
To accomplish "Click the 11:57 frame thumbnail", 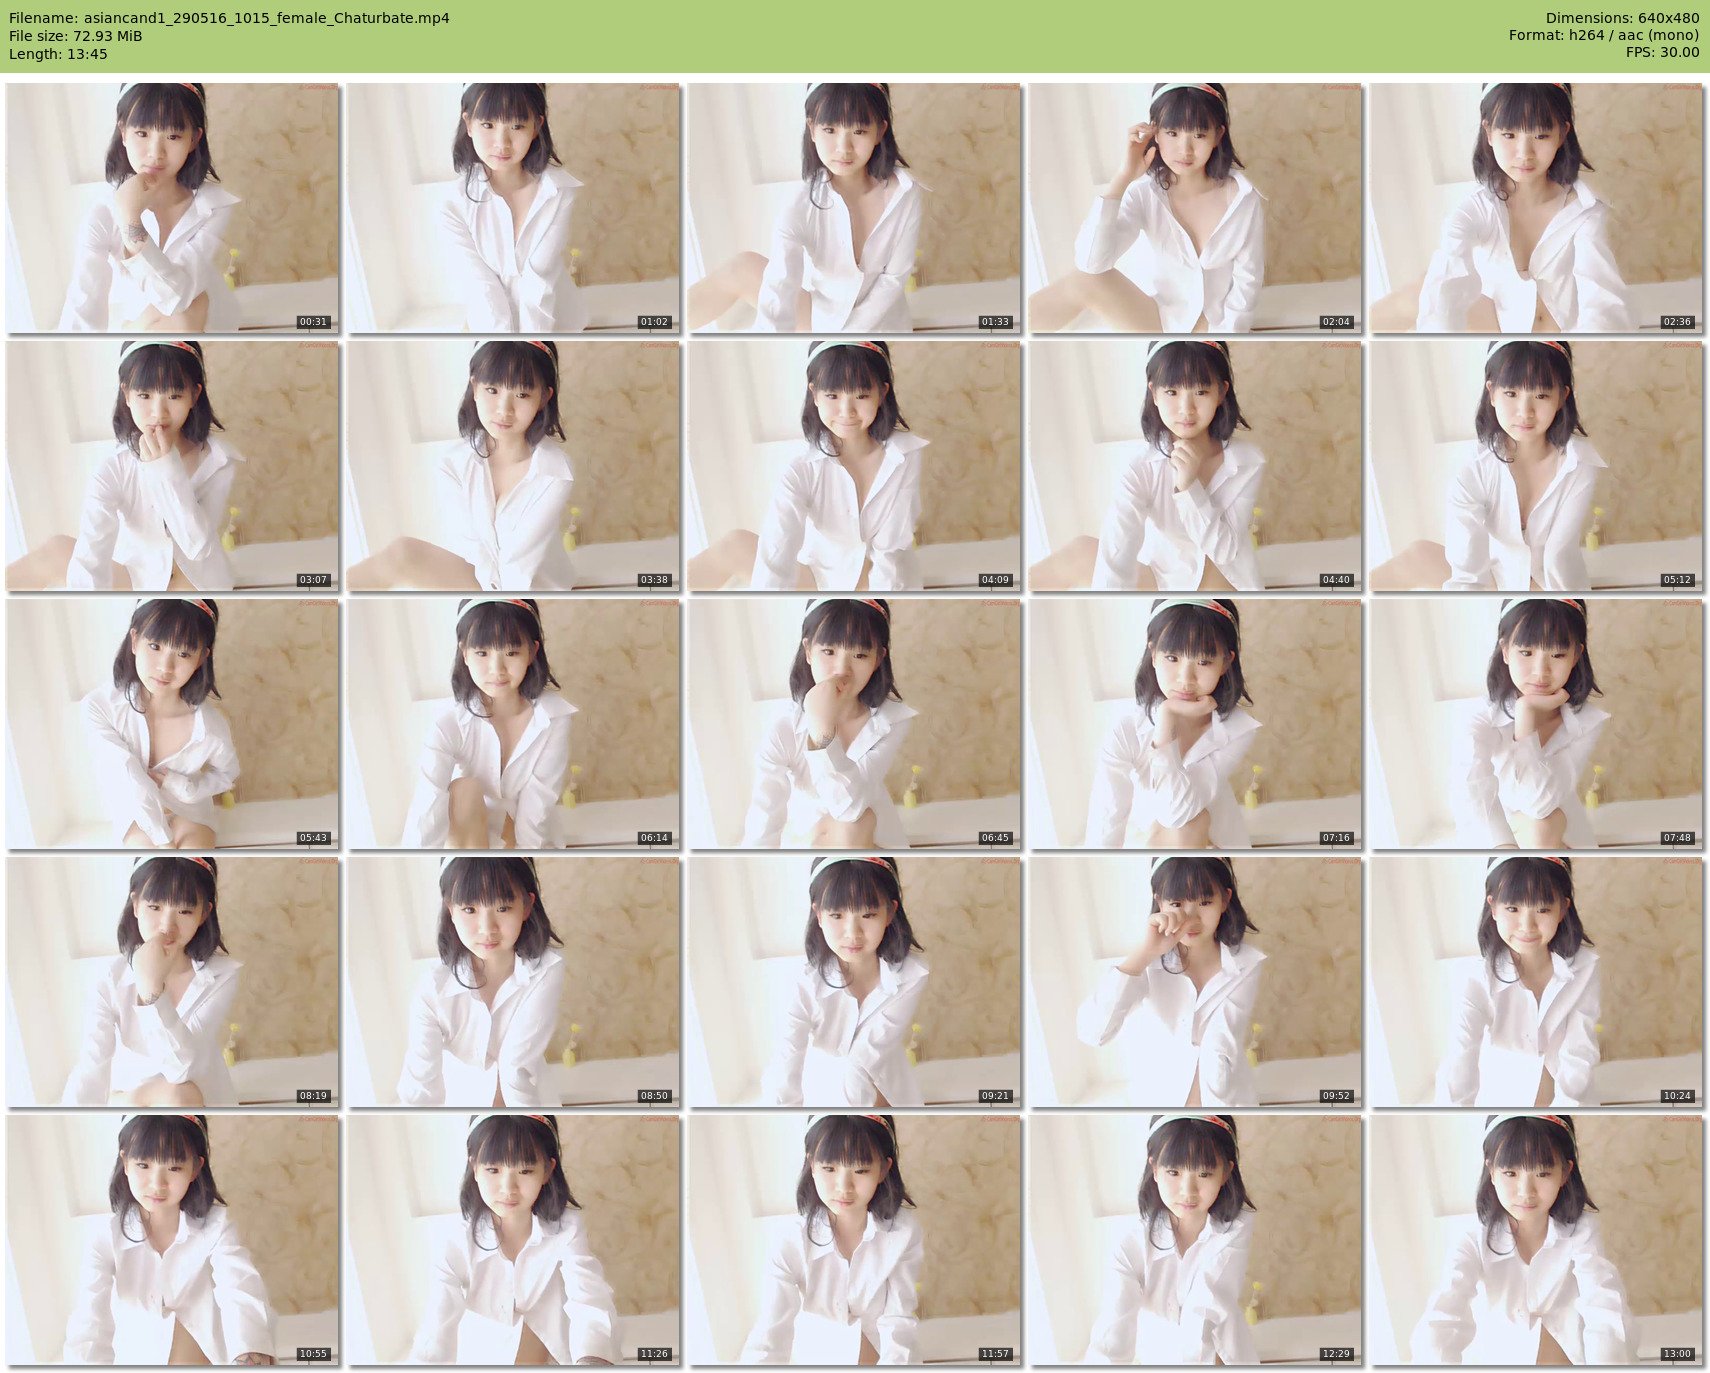I will (854, 1239).
